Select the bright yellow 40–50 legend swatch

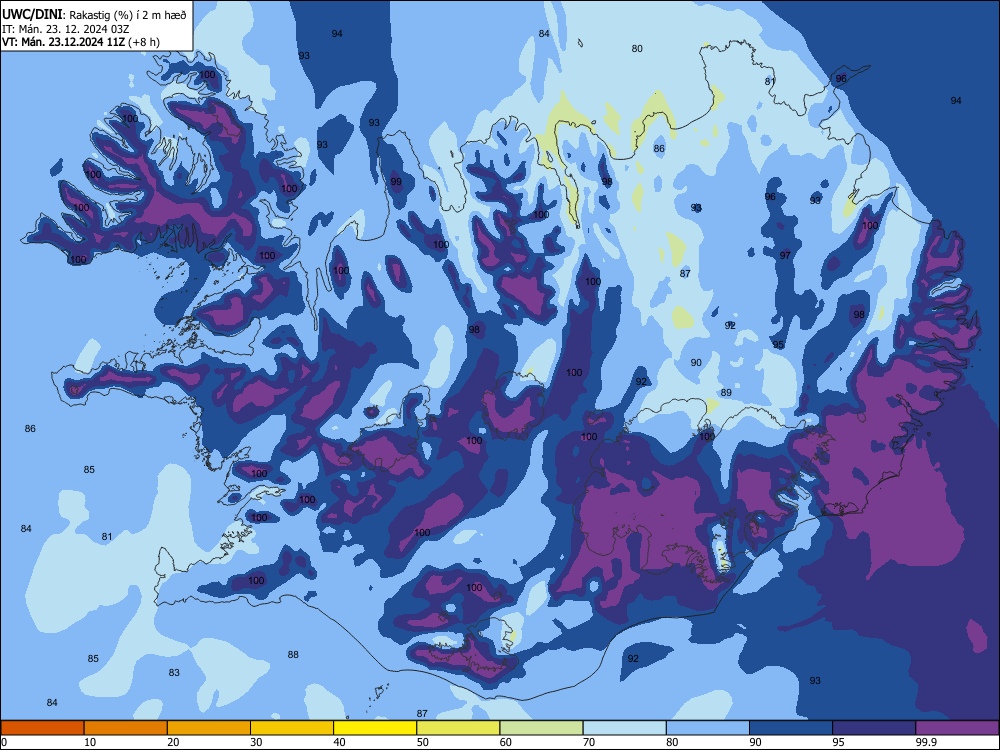[375, 728]
